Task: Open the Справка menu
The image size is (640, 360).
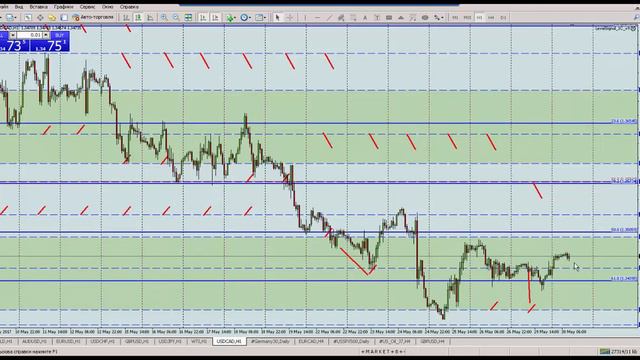Action: pyautogui.click(x=129, y=7)
